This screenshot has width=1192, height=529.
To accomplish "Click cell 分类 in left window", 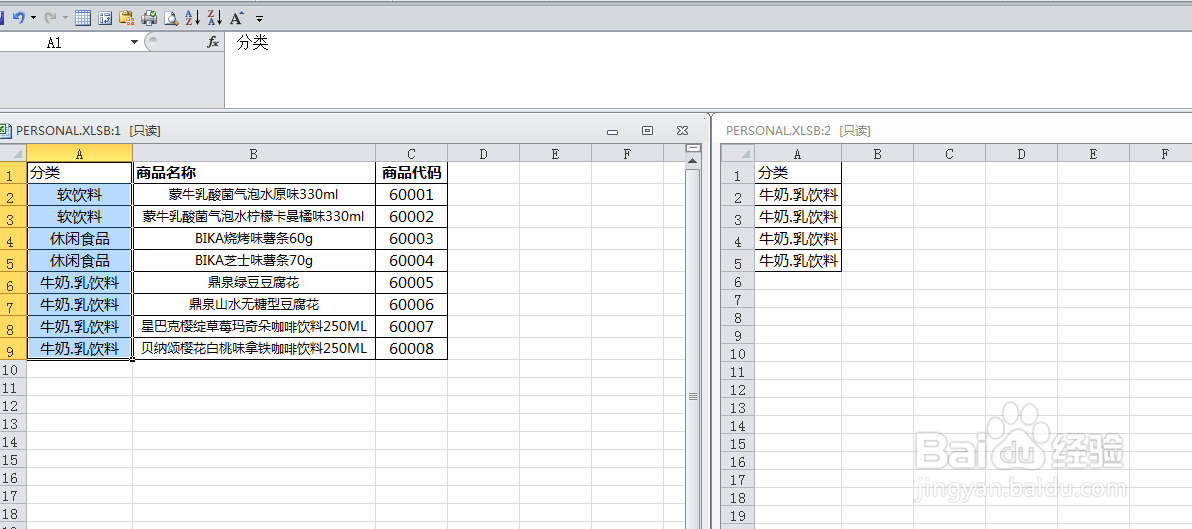I will point(80,173).
